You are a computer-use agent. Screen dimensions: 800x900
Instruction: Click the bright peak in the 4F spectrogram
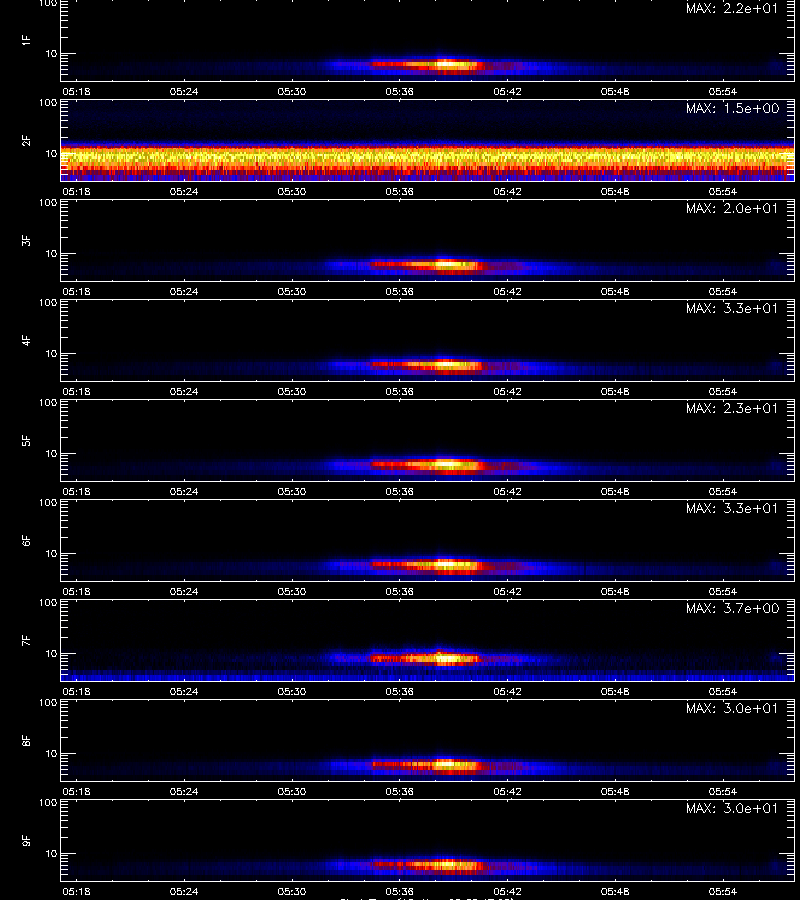pos(446,364)
